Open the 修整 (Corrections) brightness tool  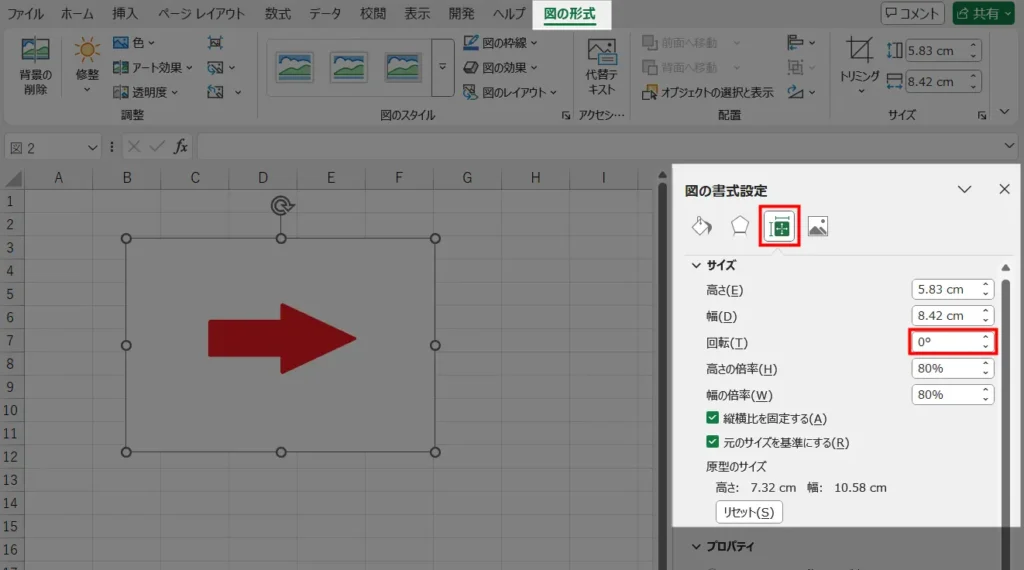tap(87, 60)
